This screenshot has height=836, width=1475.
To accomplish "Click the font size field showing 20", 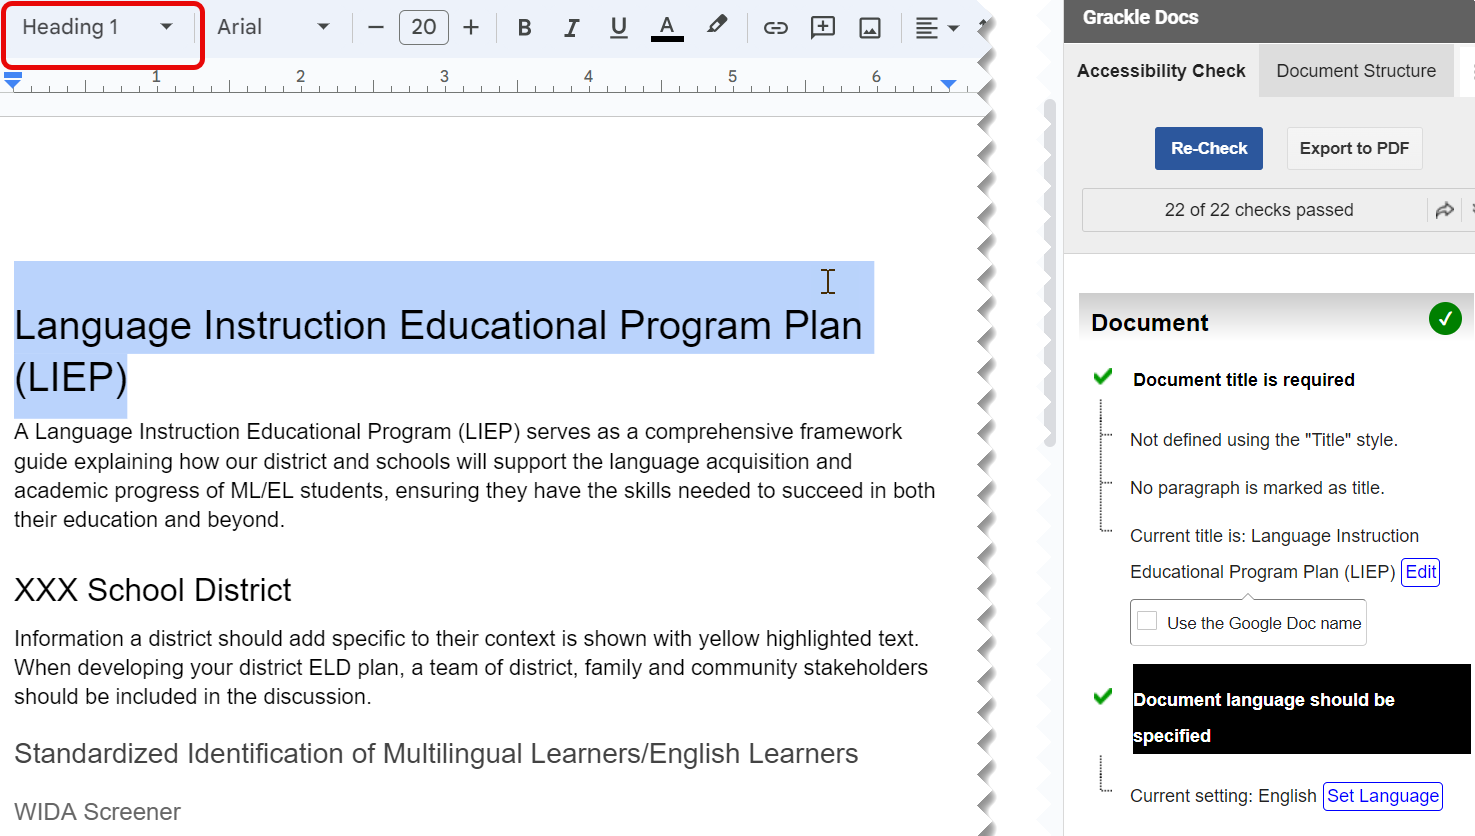I will click(x=424, y=27).
